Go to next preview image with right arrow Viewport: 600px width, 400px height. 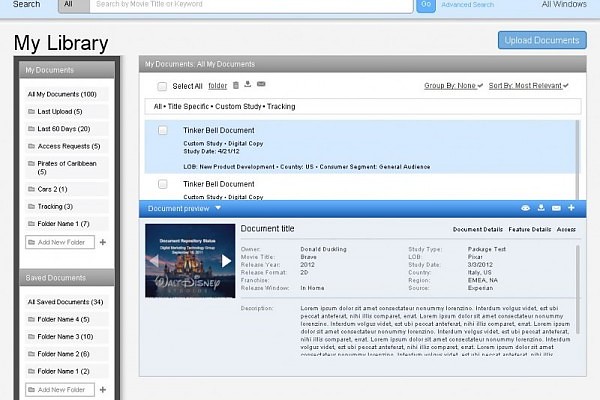pos(226,260)
